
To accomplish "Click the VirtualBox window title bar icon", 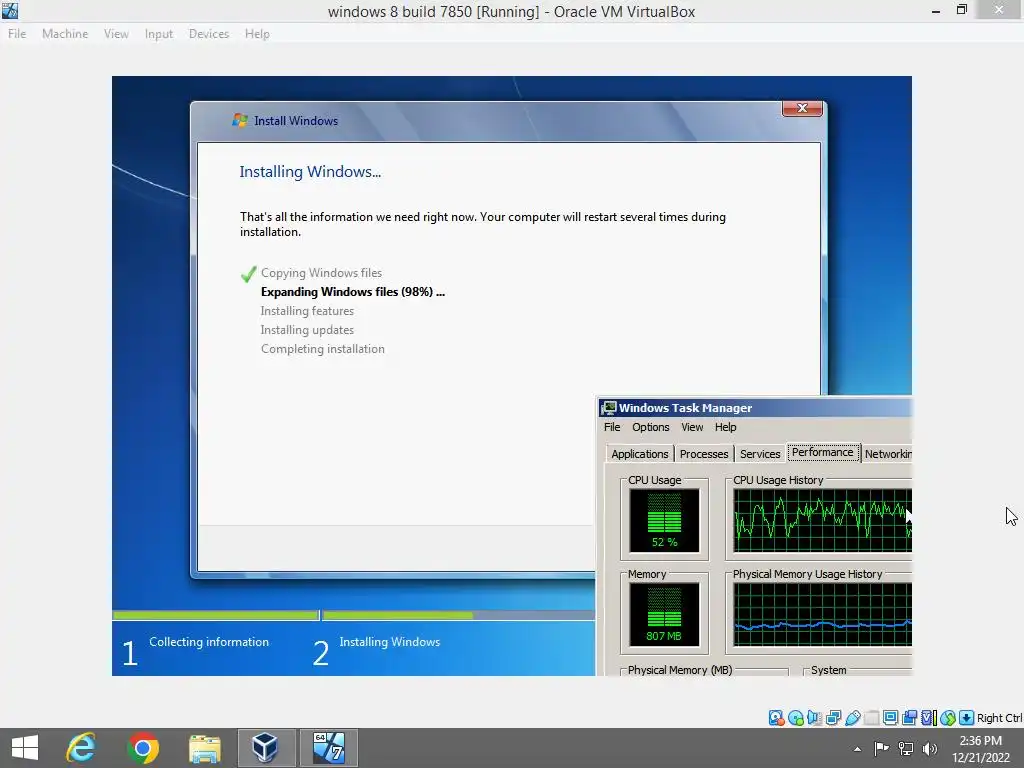I will point(10,10).
